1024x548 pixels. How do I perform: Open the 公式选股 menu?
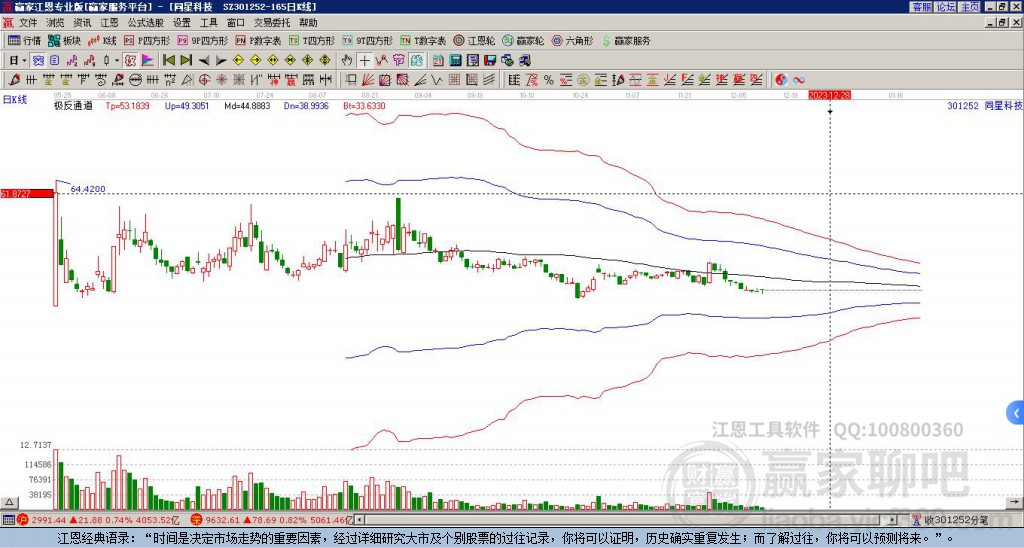pos(146,23)
